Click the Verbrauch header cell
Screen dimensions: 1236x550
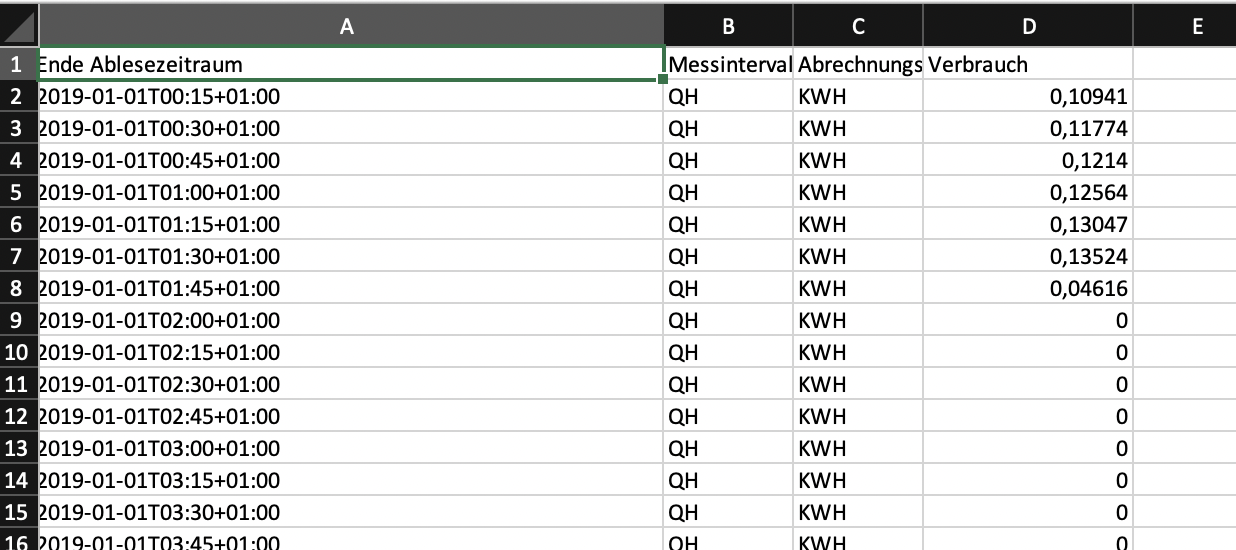pyautogui.click(x=1028, y=64)
